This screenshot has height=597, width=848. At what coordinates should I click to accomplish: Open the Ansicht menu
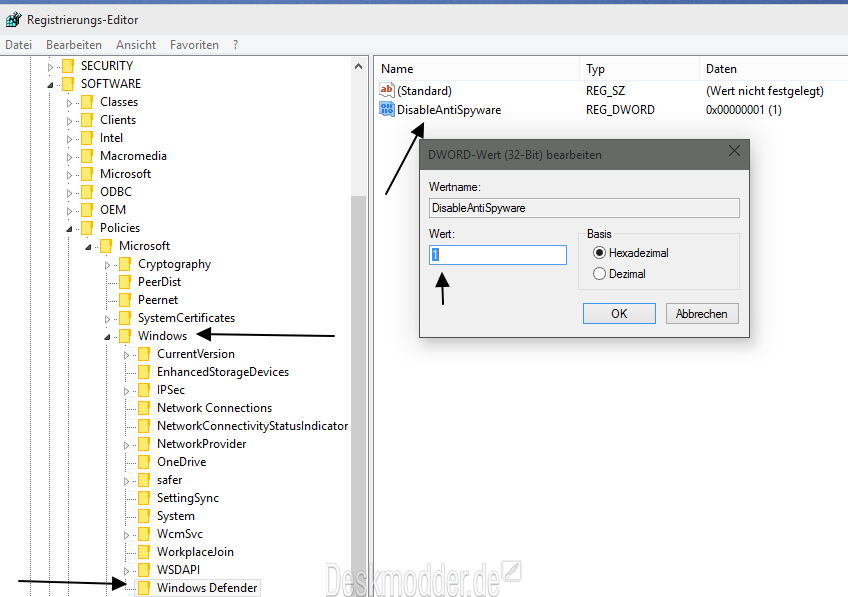click(x=136, y=45)
